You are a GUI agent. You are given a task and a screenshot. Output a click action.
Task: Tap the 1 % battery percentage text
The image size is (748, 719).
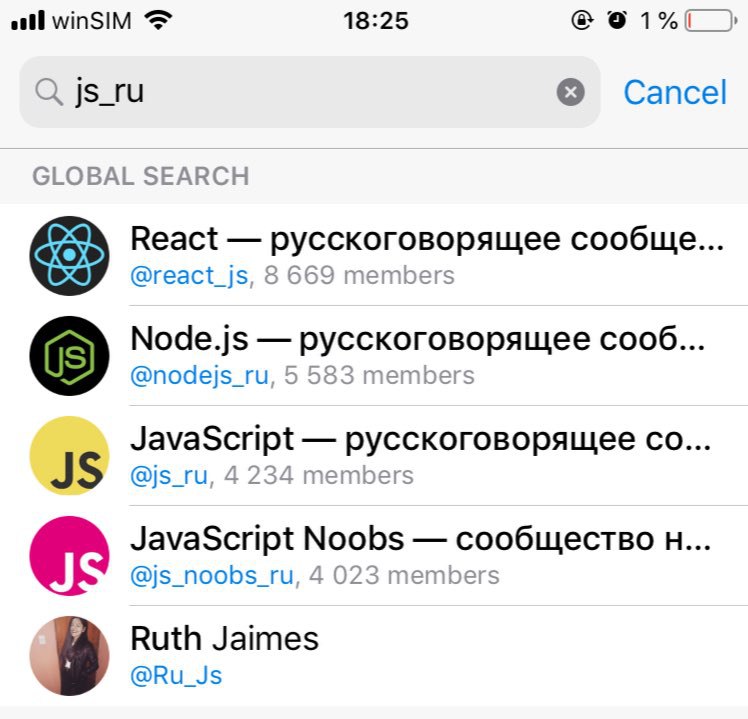tap(659, 21)
